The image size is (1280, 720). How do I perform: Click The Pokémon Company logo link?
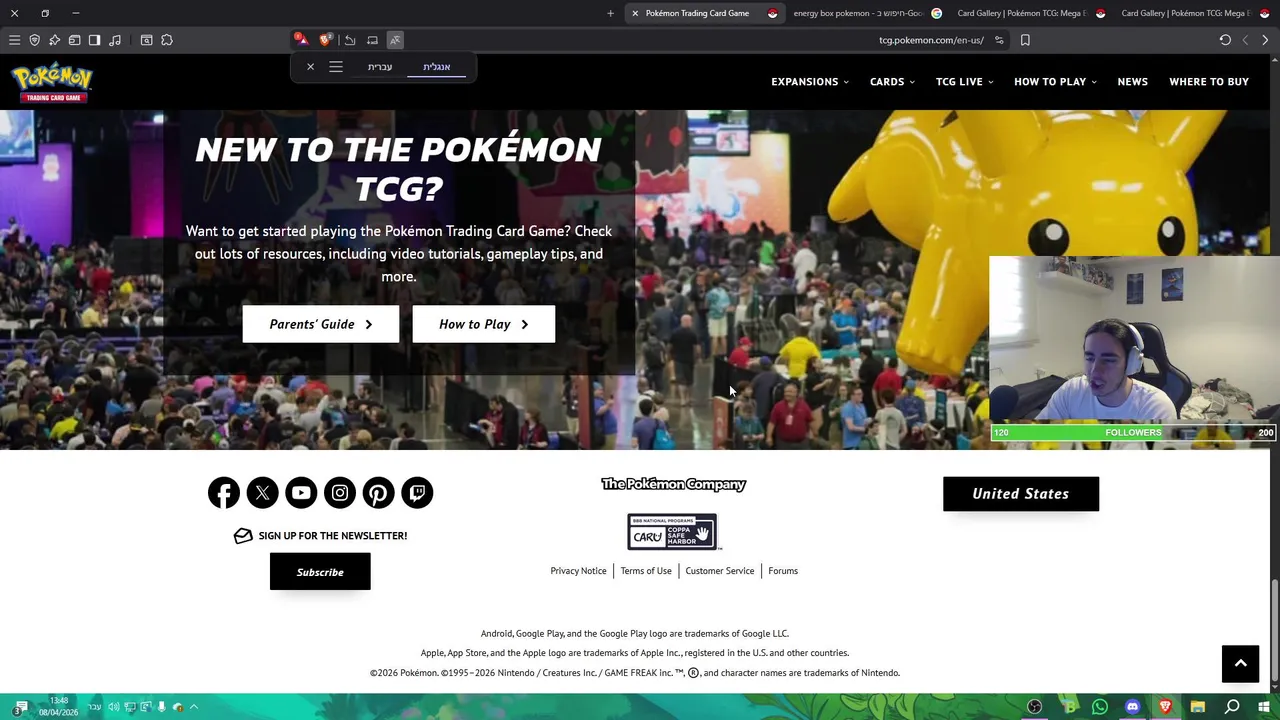coord(673,484)
